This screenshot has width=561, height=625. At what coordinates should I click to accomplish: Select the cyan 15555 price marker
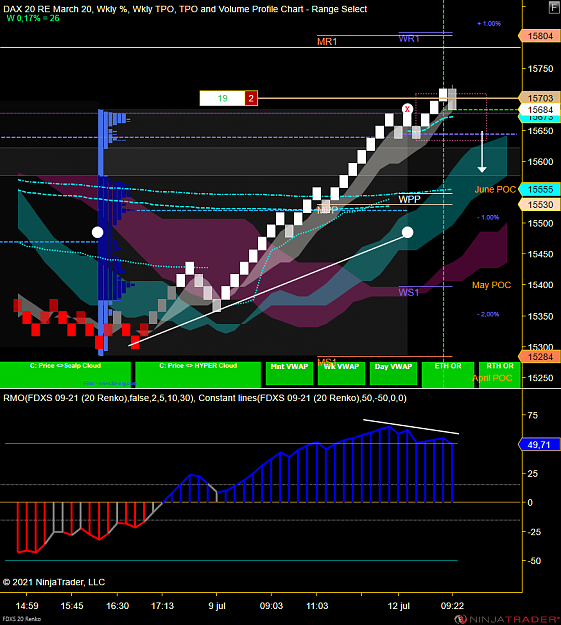pos(540,189)
